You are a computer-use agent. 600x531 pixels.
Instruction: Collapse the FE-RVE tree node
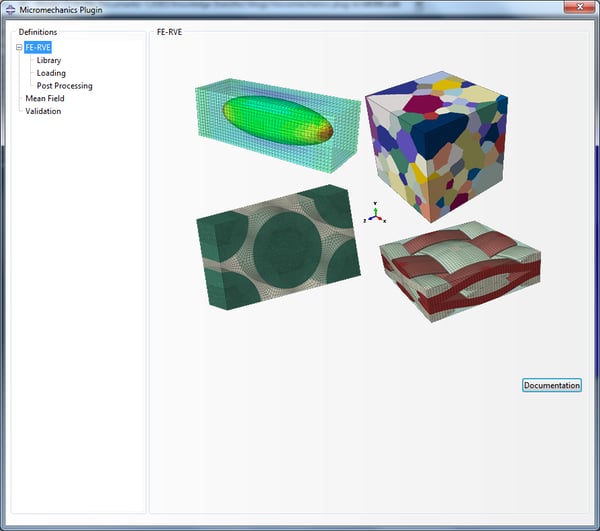pos(19,47)
